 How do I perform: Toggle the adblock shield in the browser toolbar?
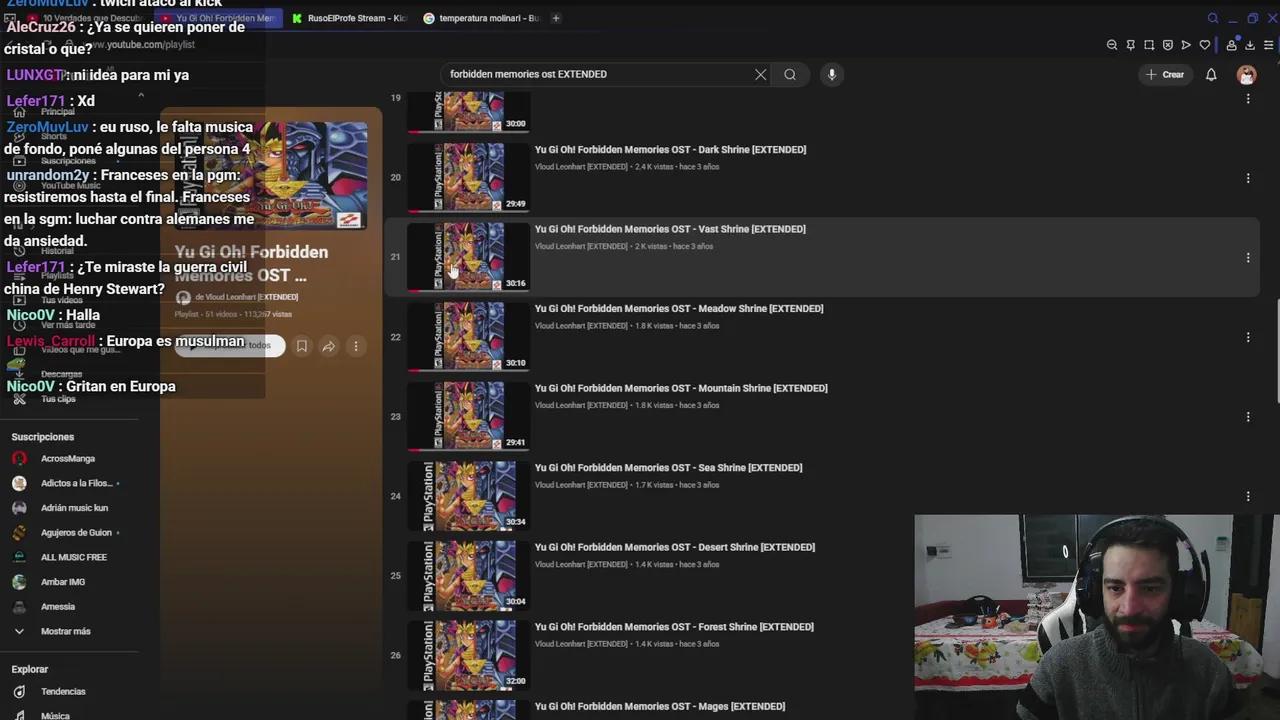(x=1168, y=45)
